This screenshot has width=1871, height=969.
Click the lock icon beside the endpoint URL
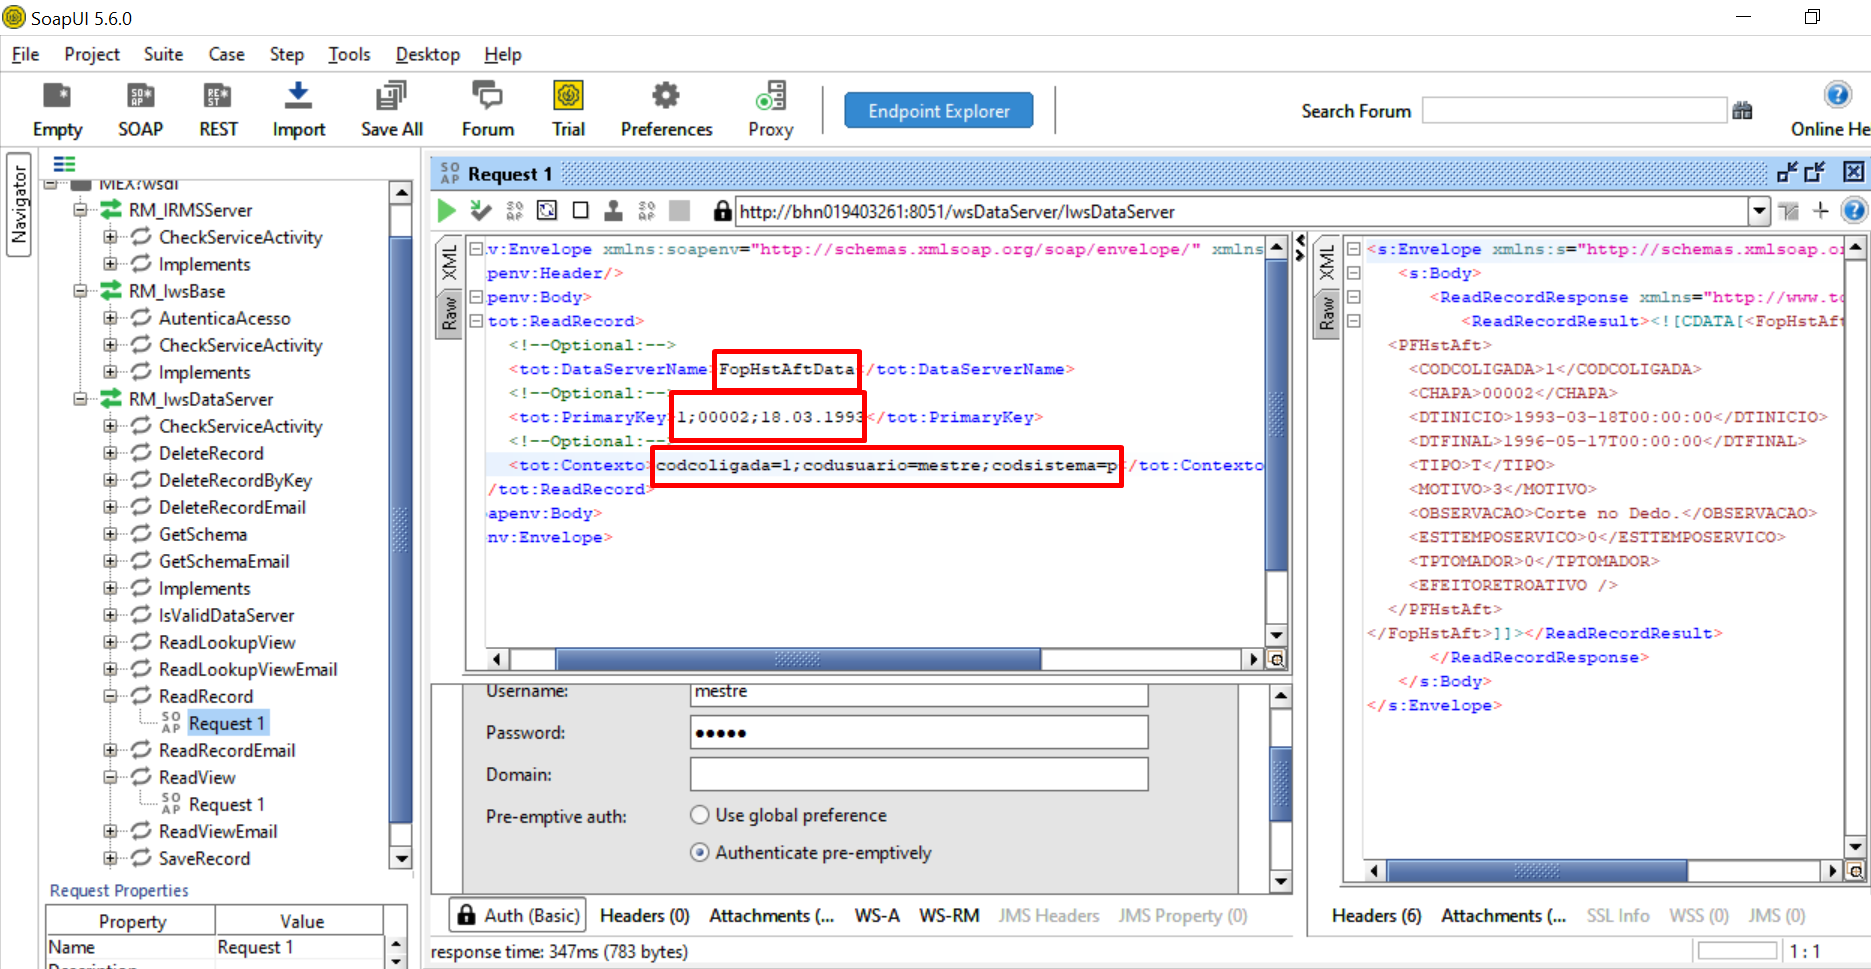pyautogui.click(x=722, y=210)
